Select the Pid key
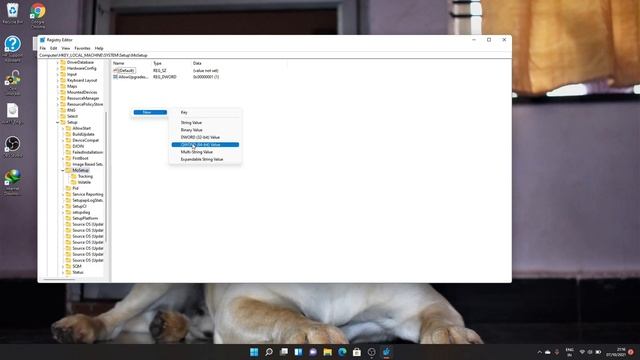 point(75,188)
